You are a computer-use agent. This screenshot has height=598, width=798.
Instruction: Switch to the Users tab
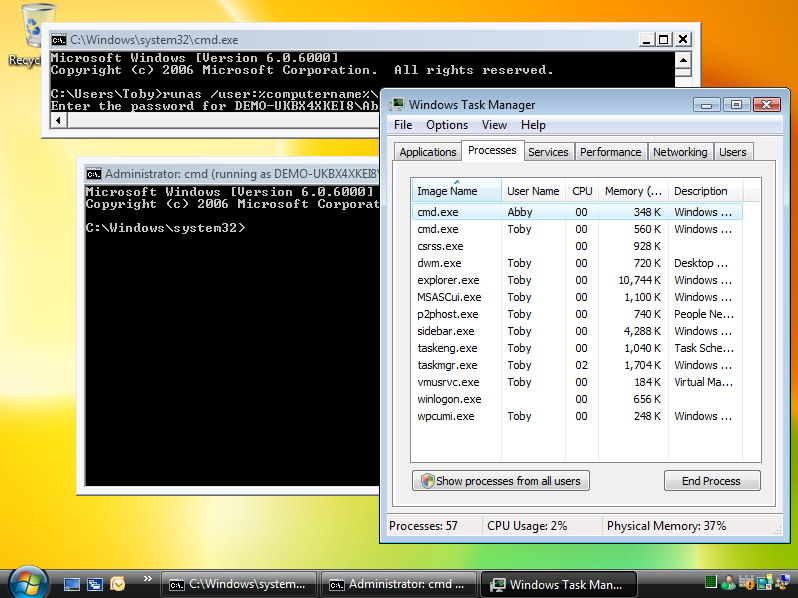[x=732, y=152]
